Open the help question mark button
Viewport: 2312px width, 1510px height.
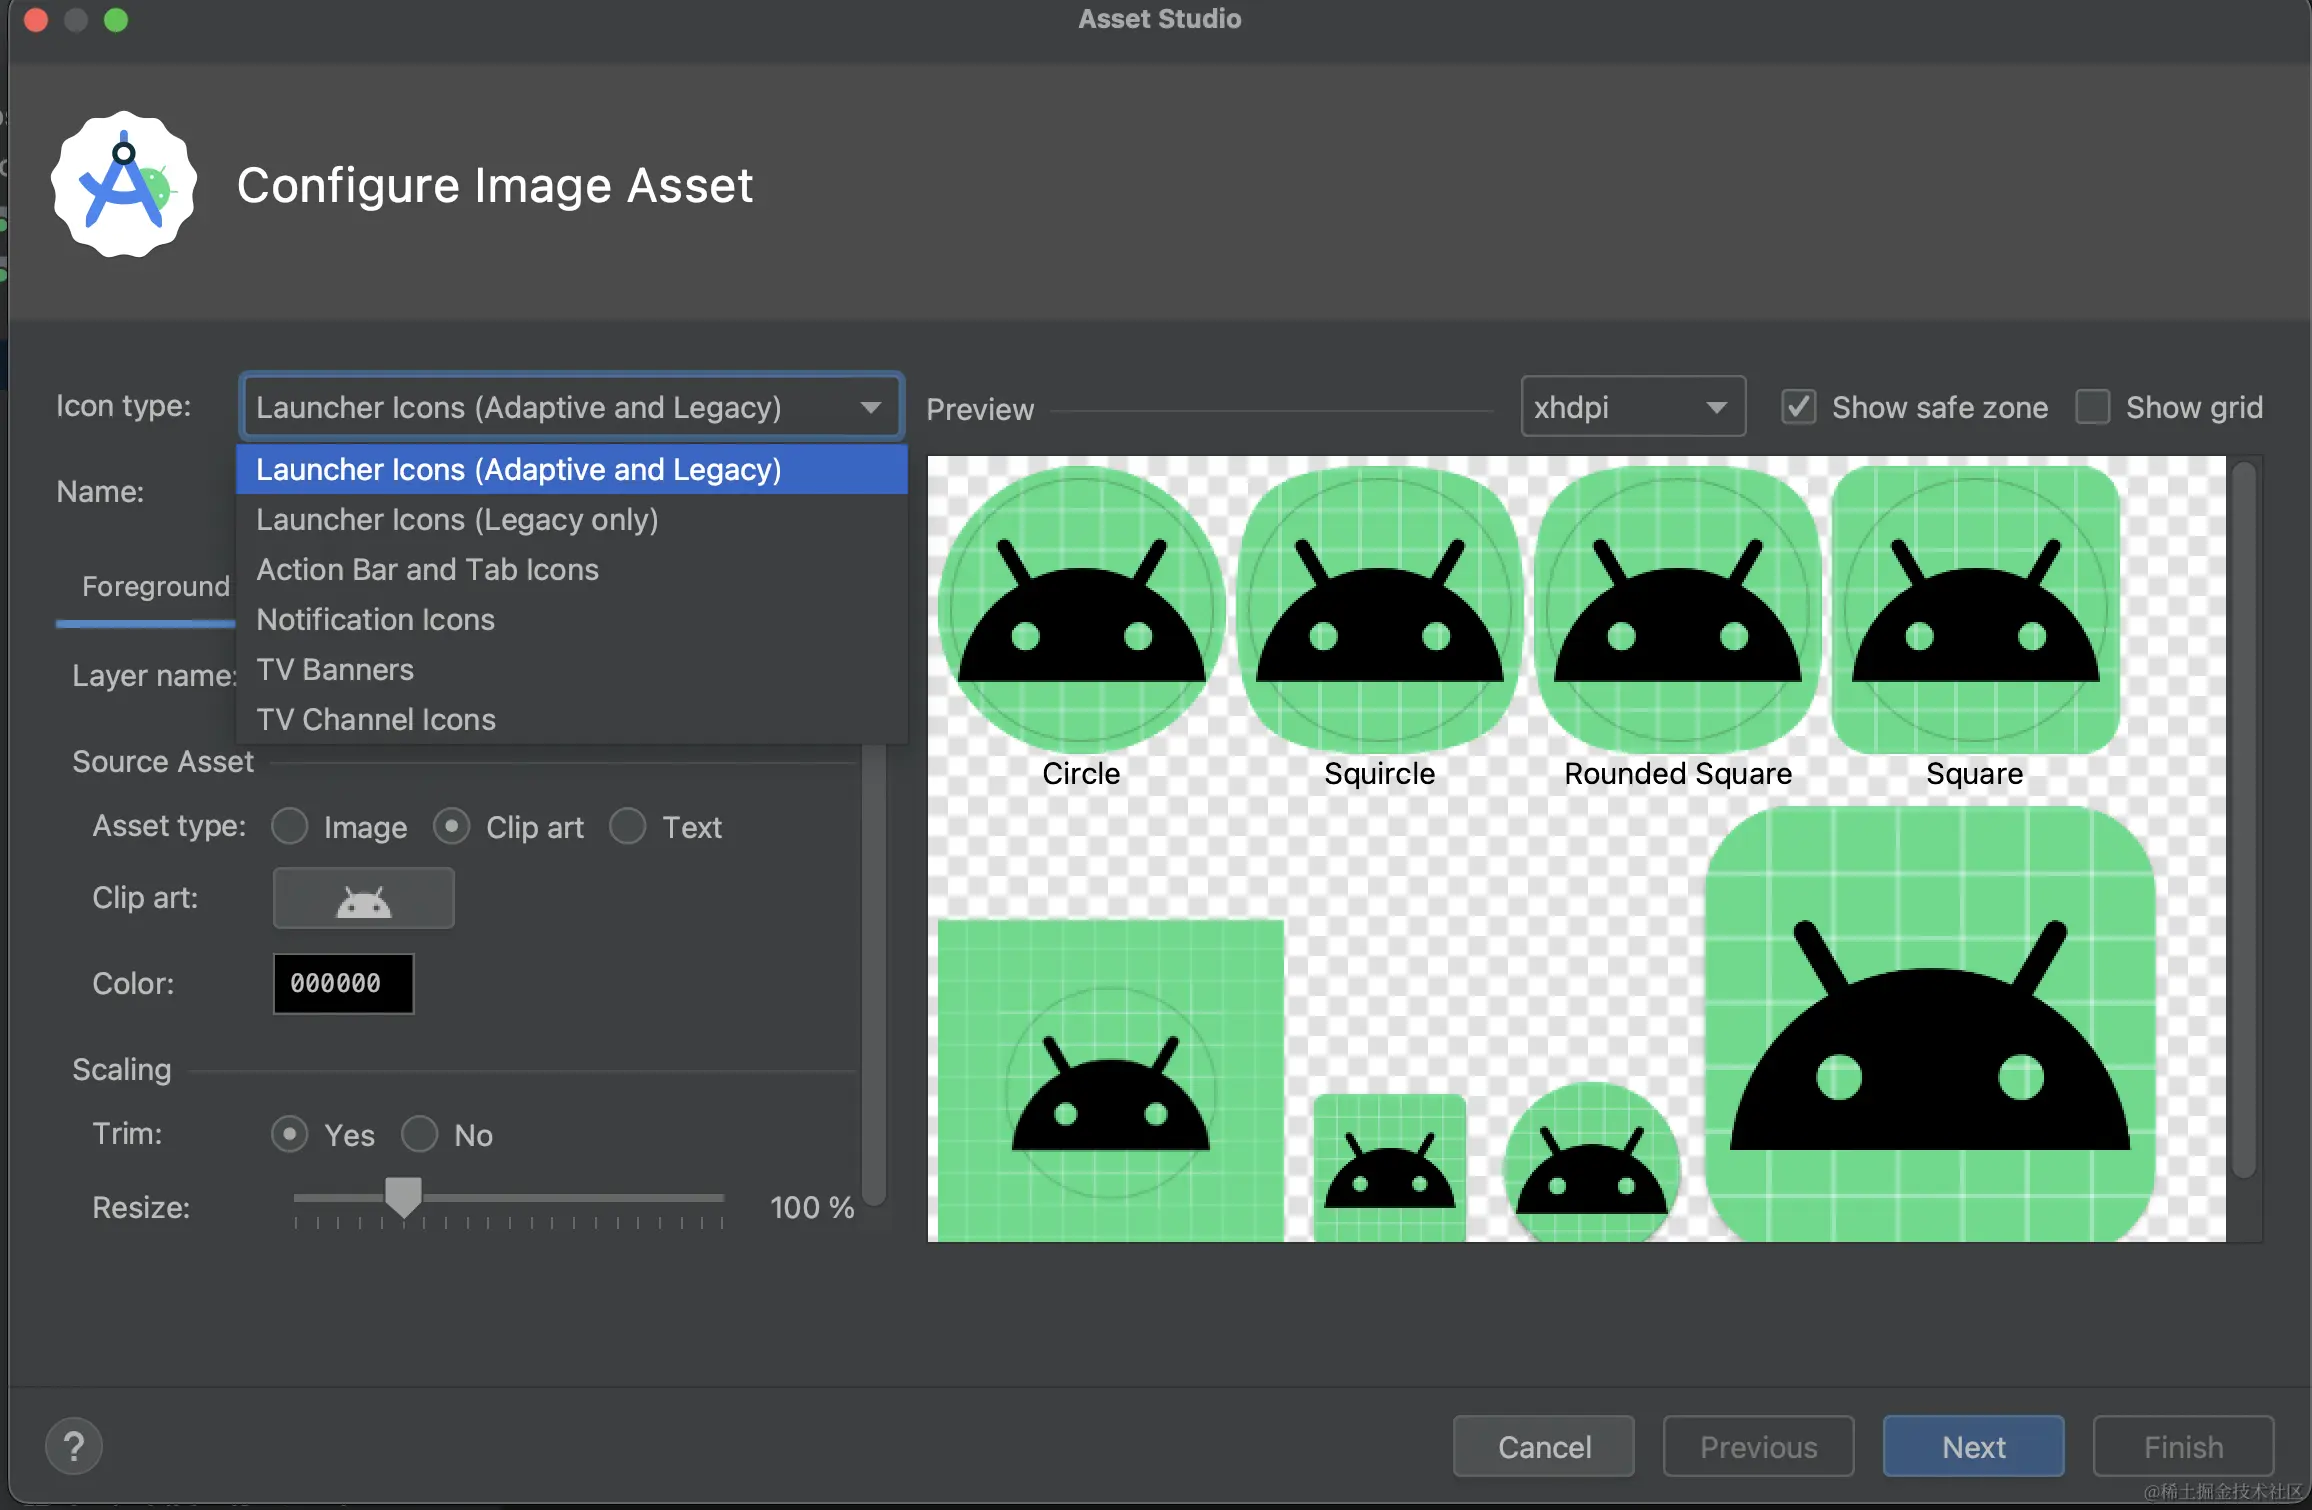74,1446
